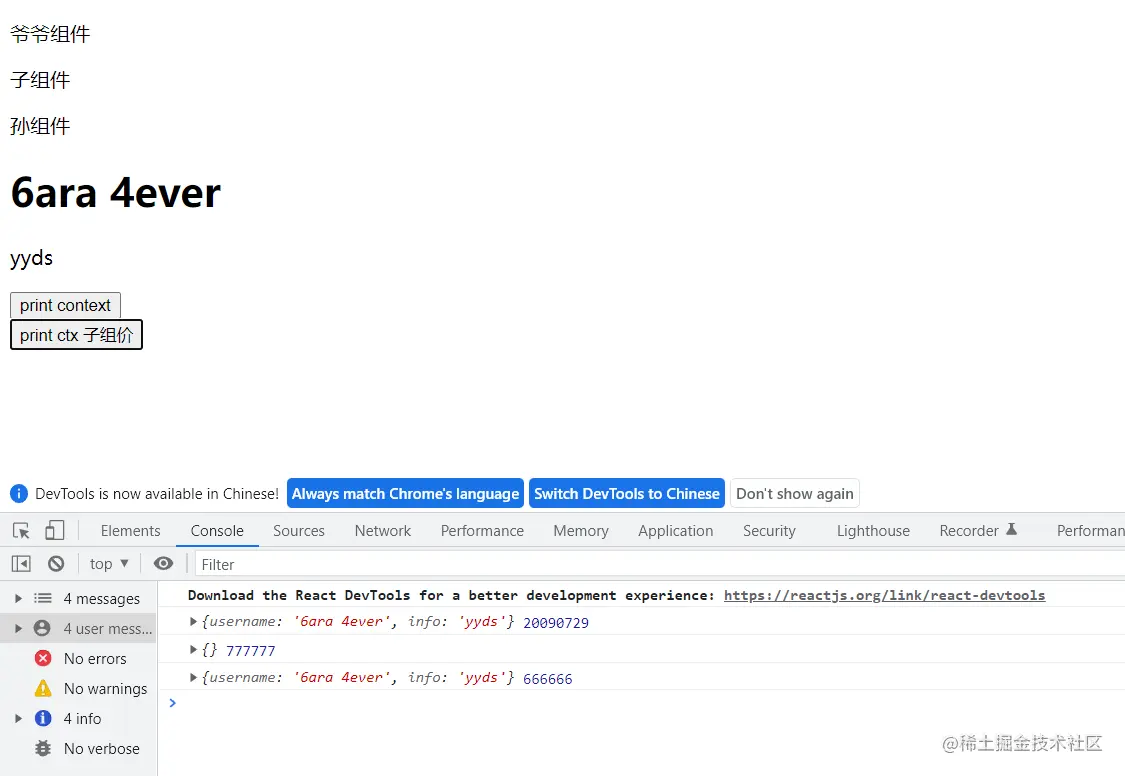Image resolution: width=1125 pixels, height=776 pixels.
Task: Click the 777777 number in console
Action: click(250, 650)
